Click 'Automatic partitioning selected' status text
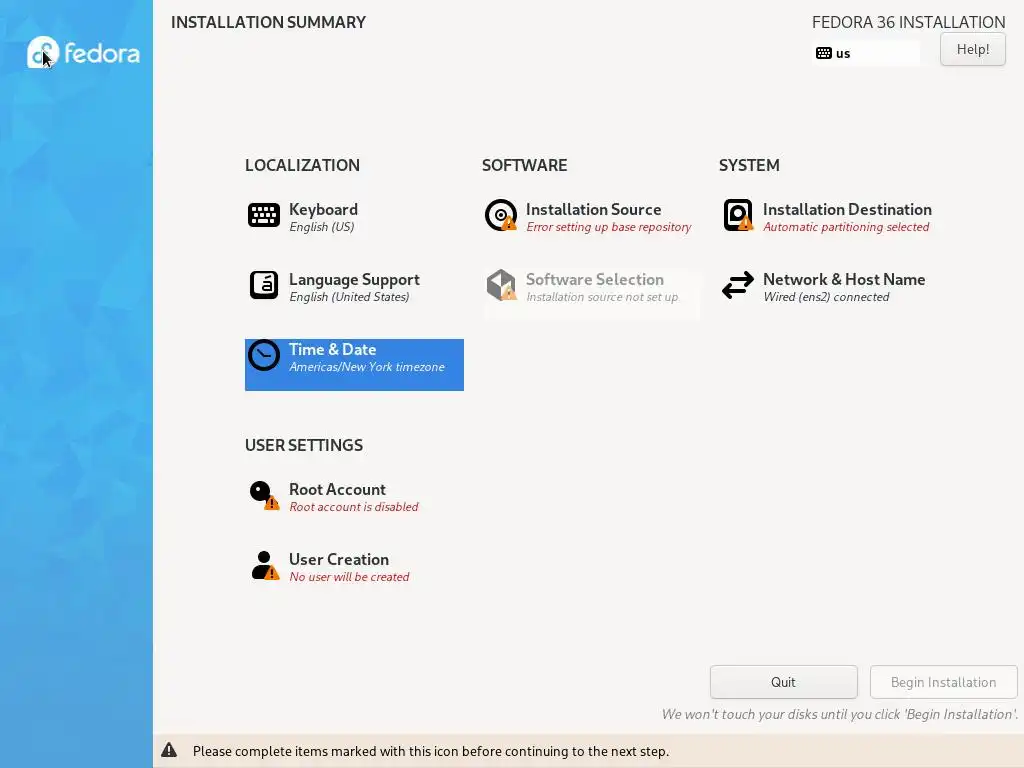 click(846, 227)
